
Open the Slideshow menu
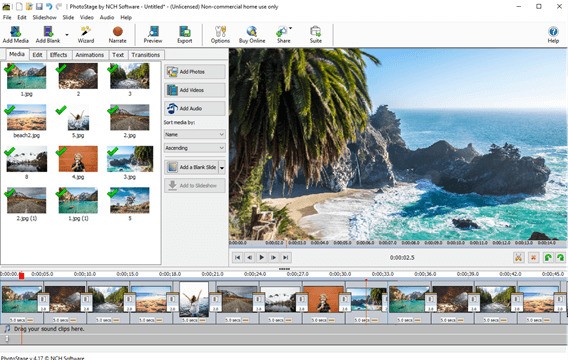tap(45, 17)
